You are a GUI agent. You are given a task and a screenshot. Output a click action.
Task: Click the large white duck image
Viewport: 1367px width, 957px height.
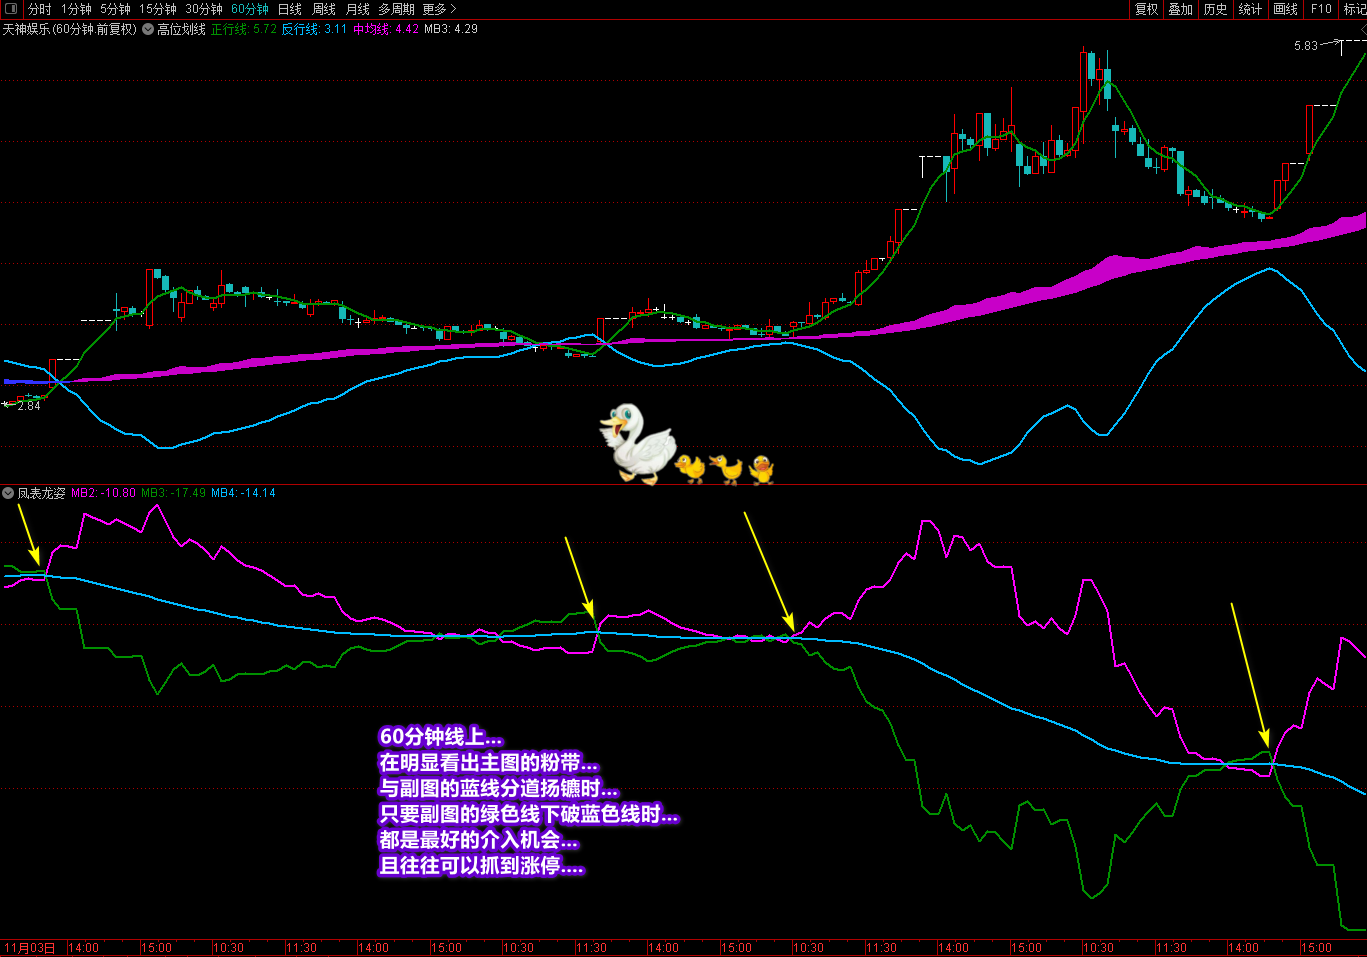coord(637,444)
